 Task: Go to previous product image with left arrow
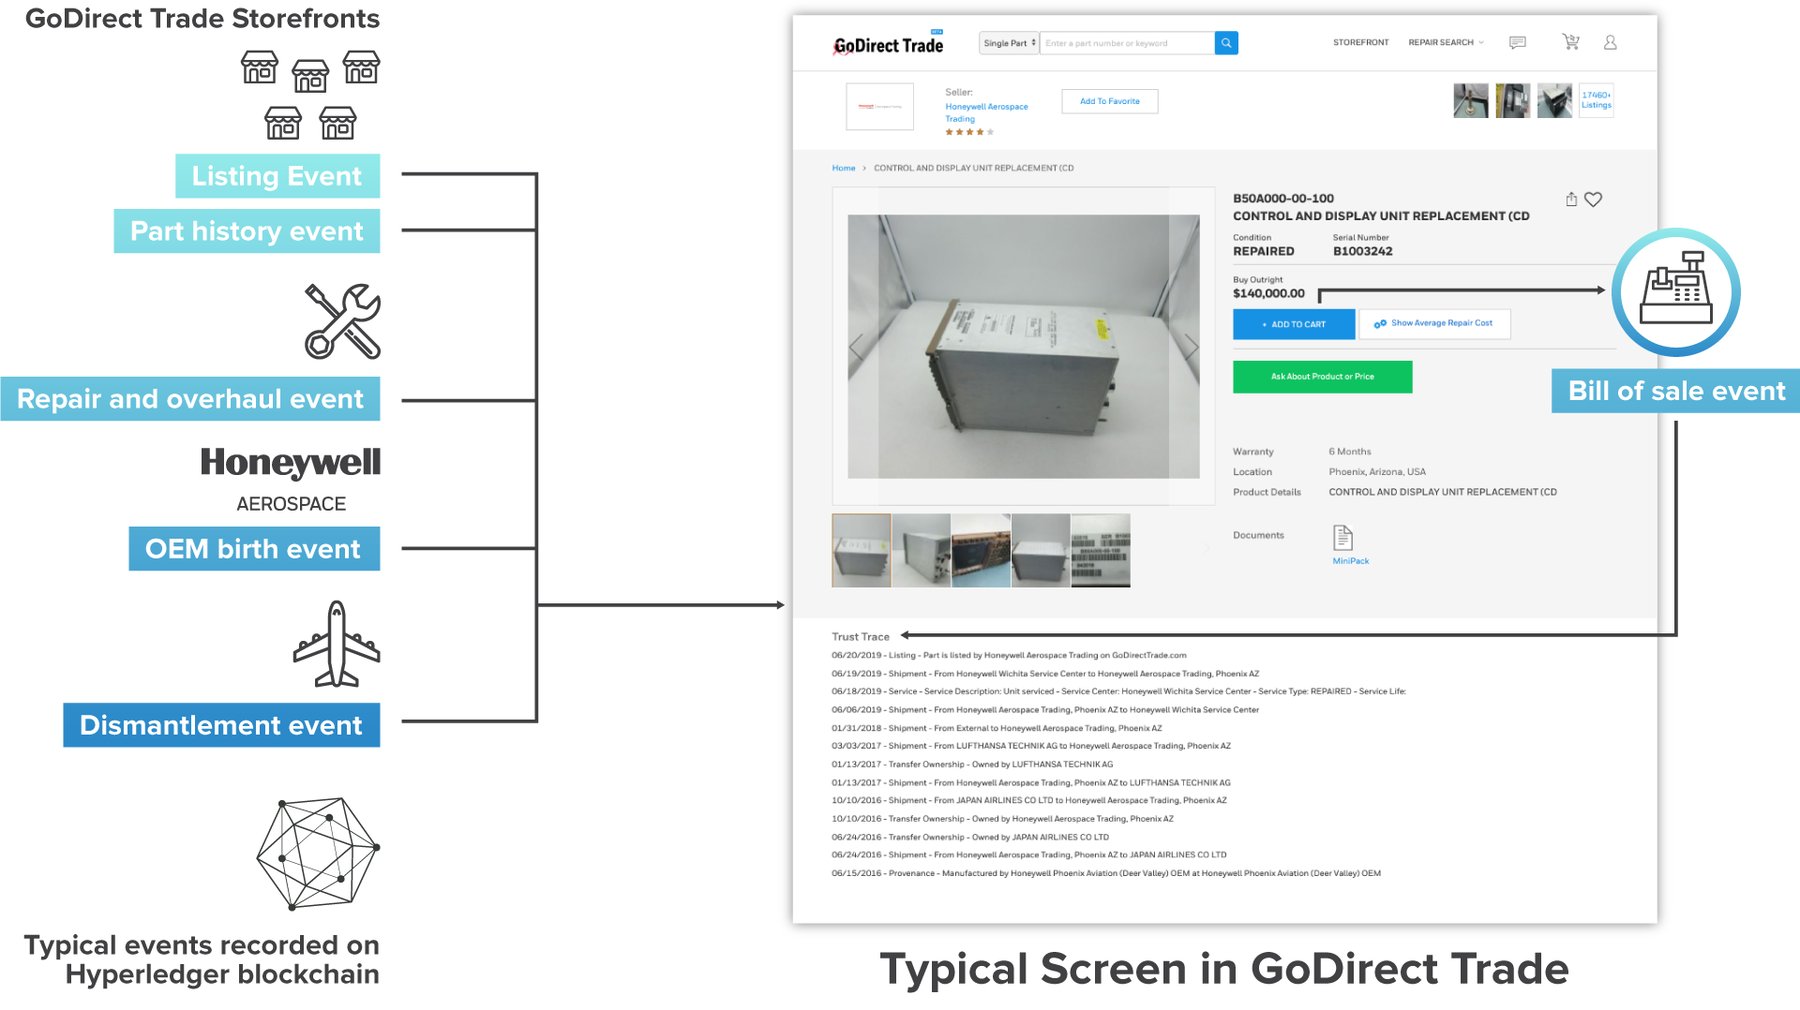tap(856, 347)
